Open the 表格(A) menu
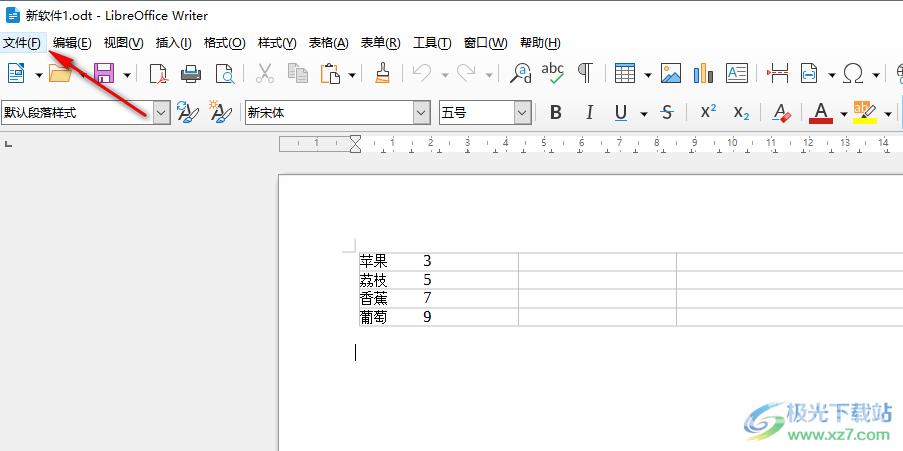This screenshot has height=451, width=903. (329, 43)
